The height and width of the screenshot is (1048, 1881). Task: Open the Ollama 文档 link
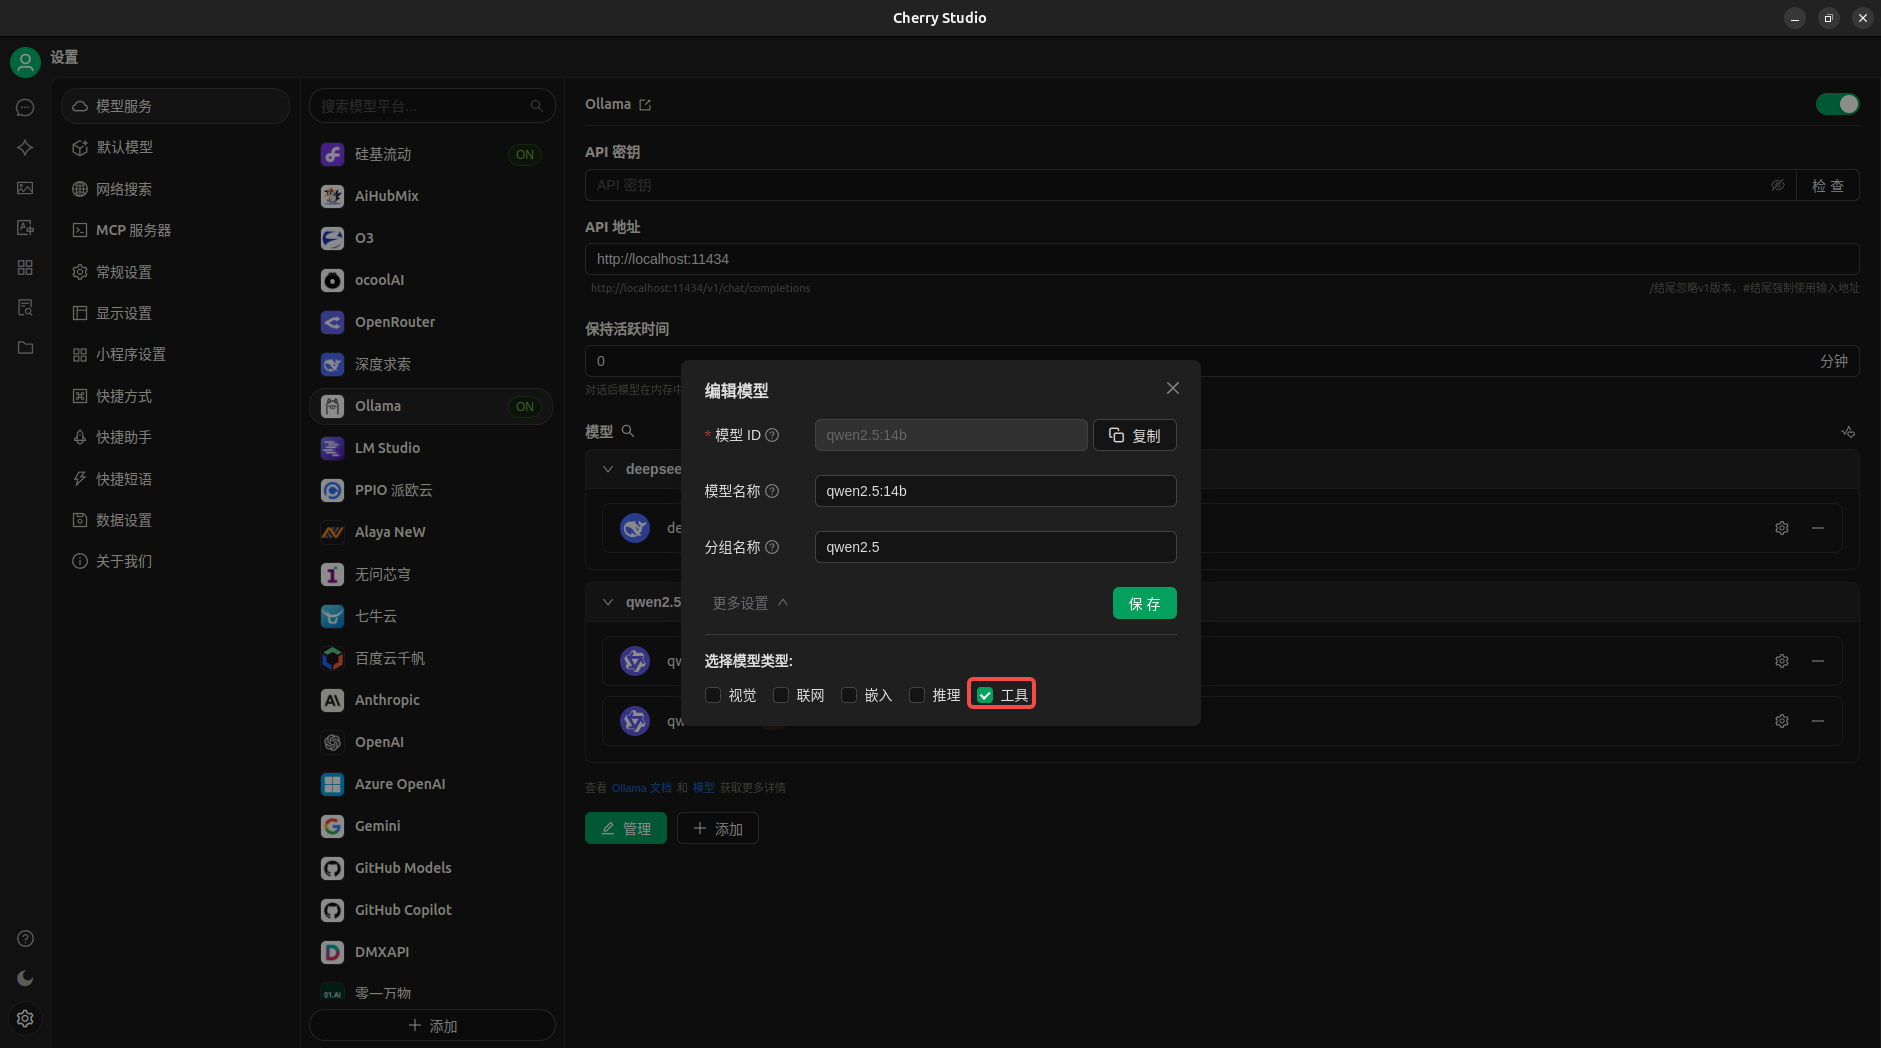[x=642, y=788]
